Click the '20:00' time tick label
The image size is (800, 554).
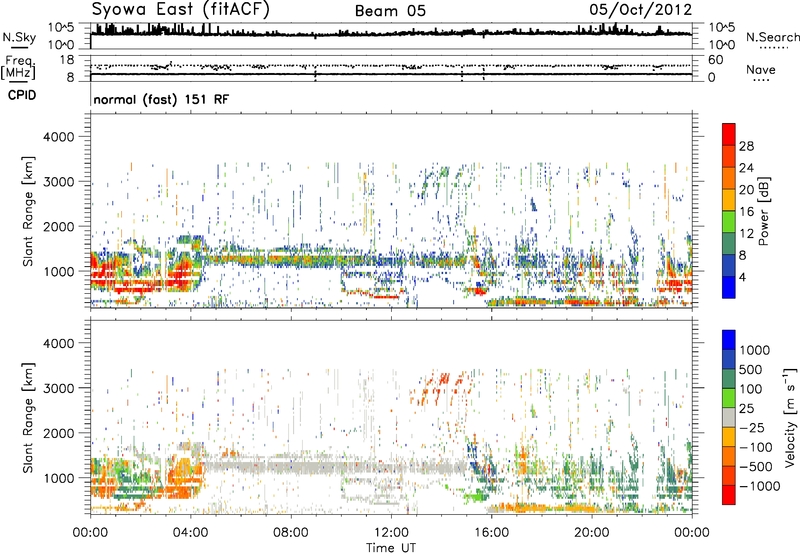(x=592, y=533)
